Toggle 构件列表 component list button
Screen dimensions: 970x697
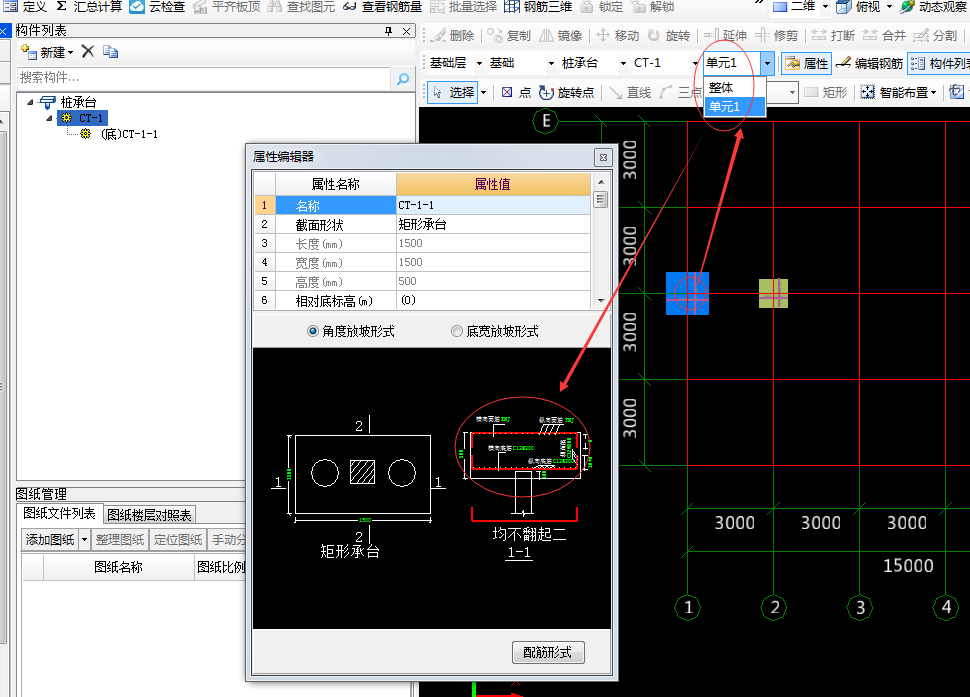pyautogui.click(x=939, y=63)
